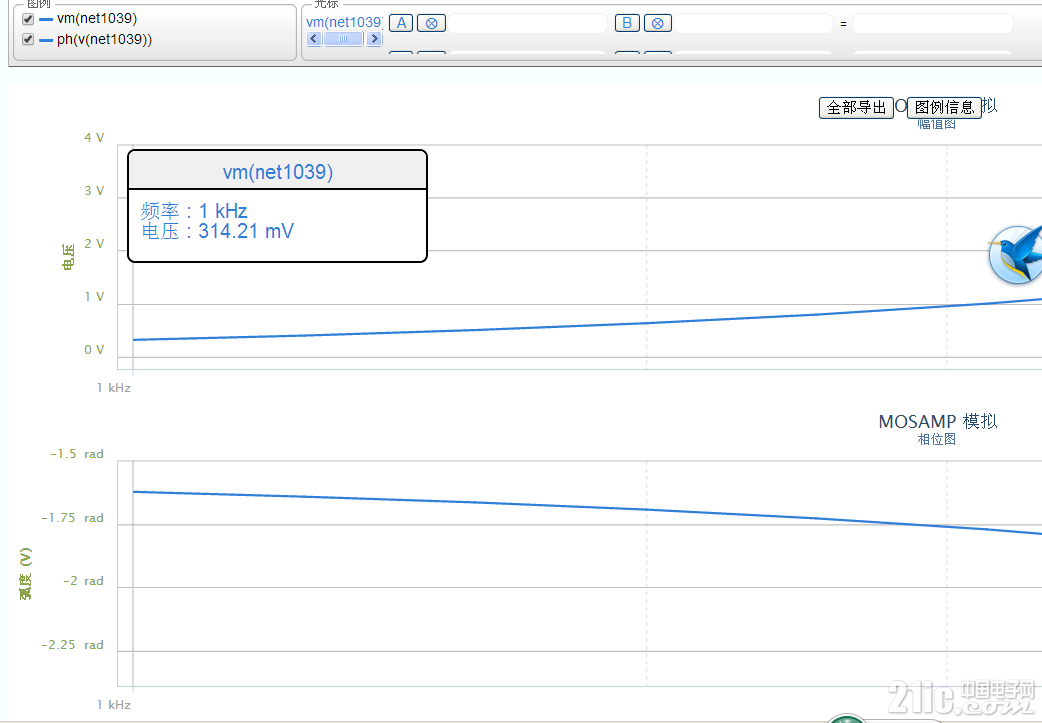Viewport: 1042px width, 723px height.
Task: Click the 相位图 subtitle
Action: (x=936, y=439)
